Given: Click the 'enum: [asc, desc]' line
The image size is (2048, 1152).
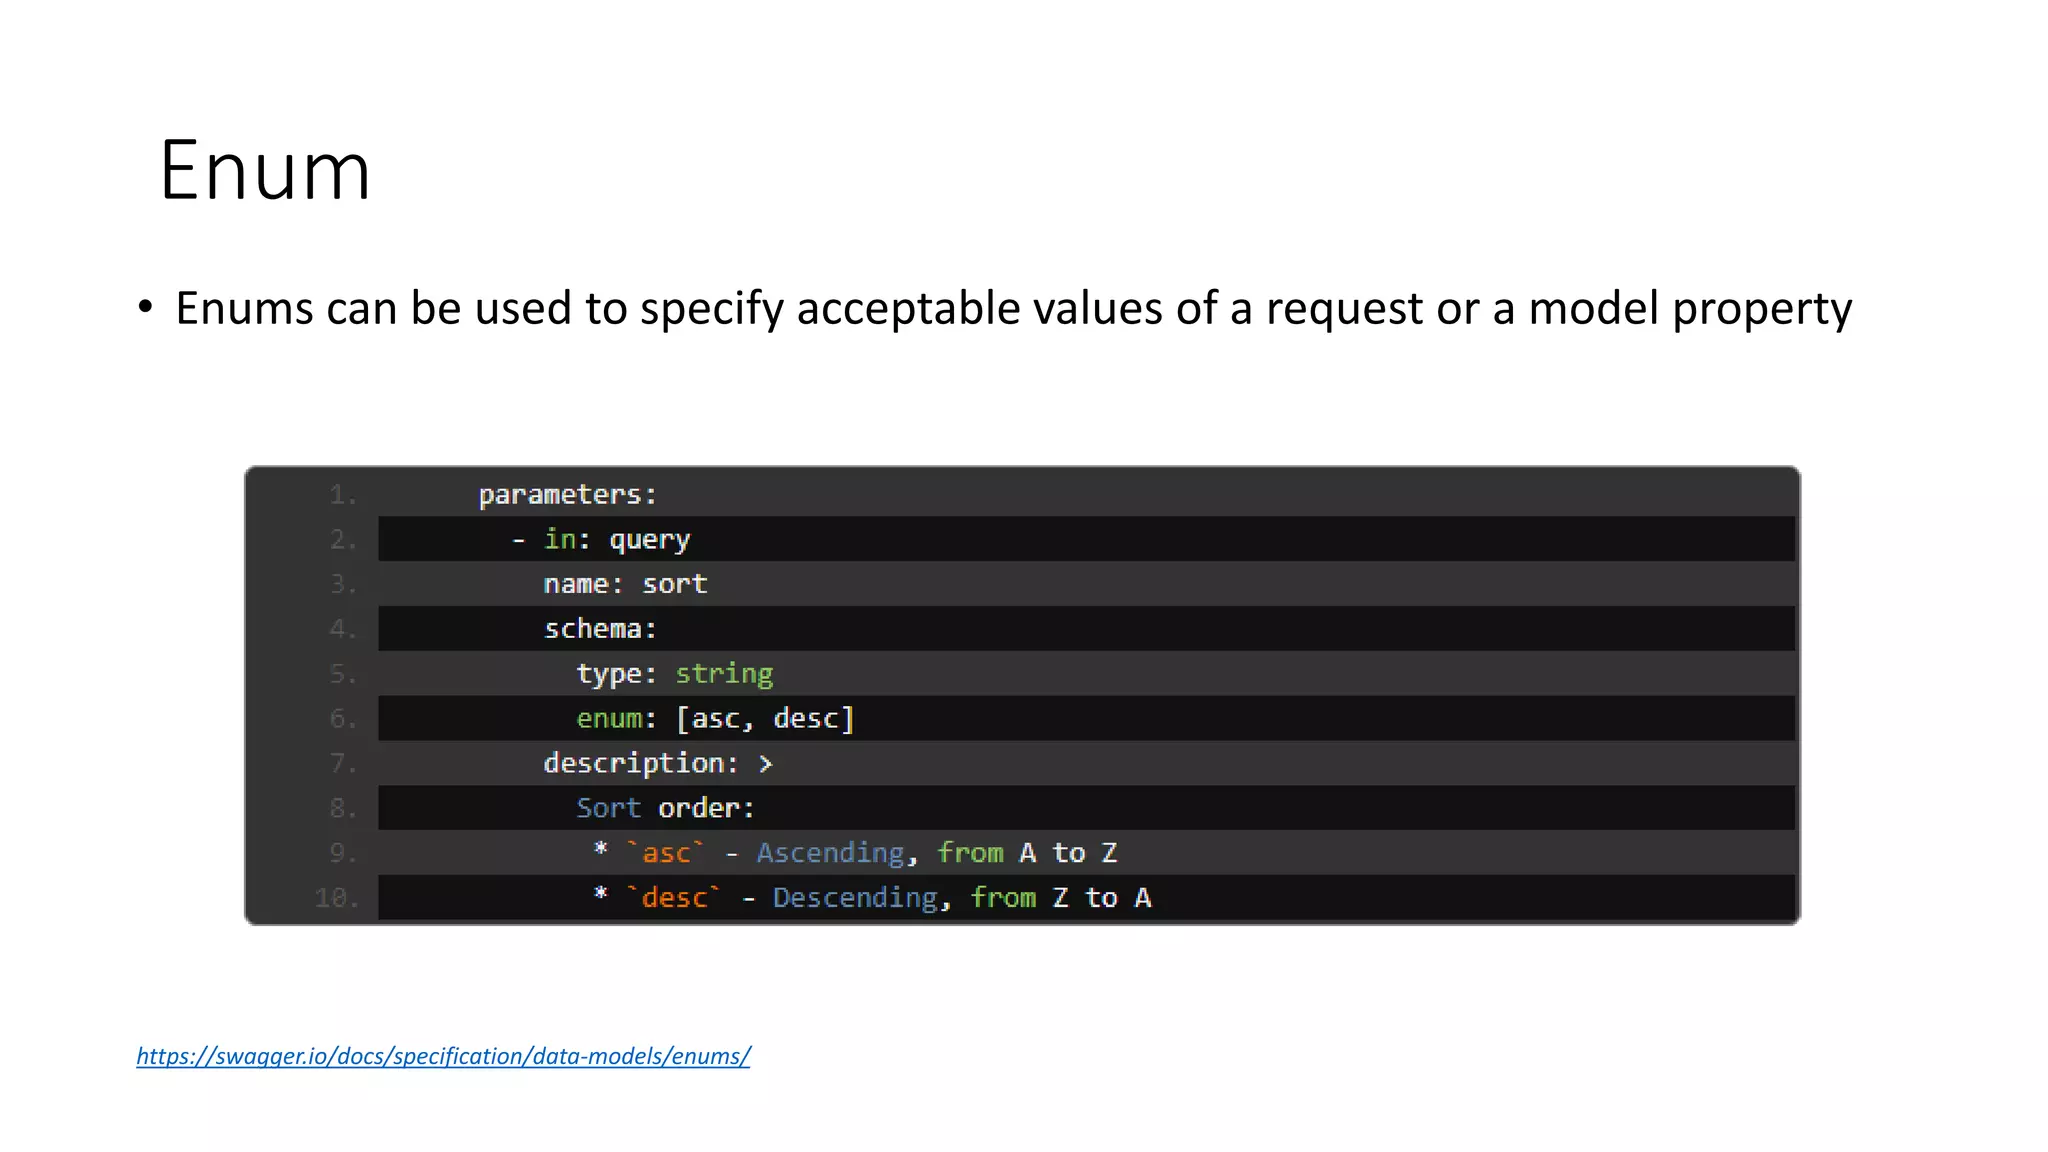Looking at the screenshot, I should coord(715,719).
